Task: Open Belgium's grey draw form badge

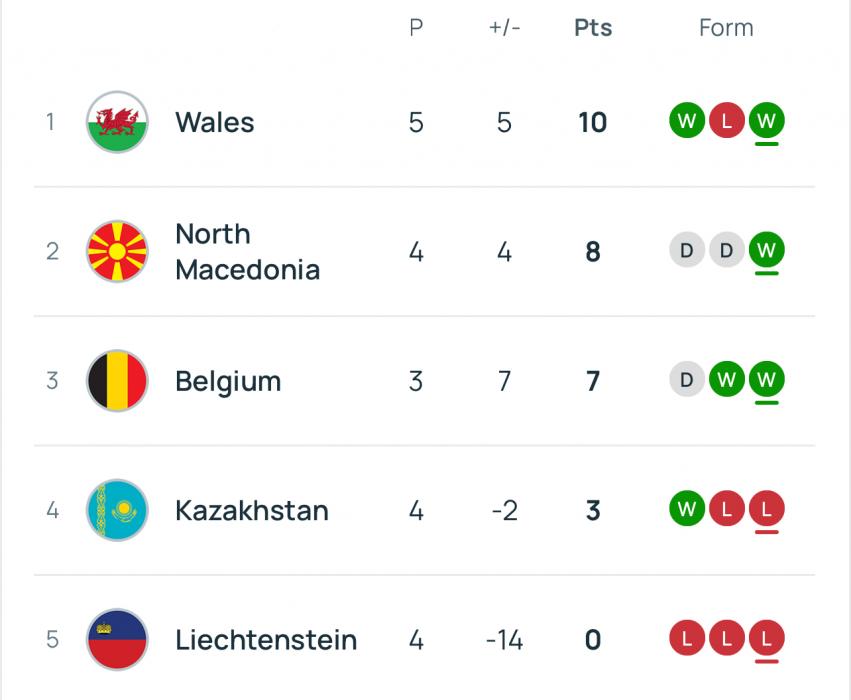Action: click(687, 379)
